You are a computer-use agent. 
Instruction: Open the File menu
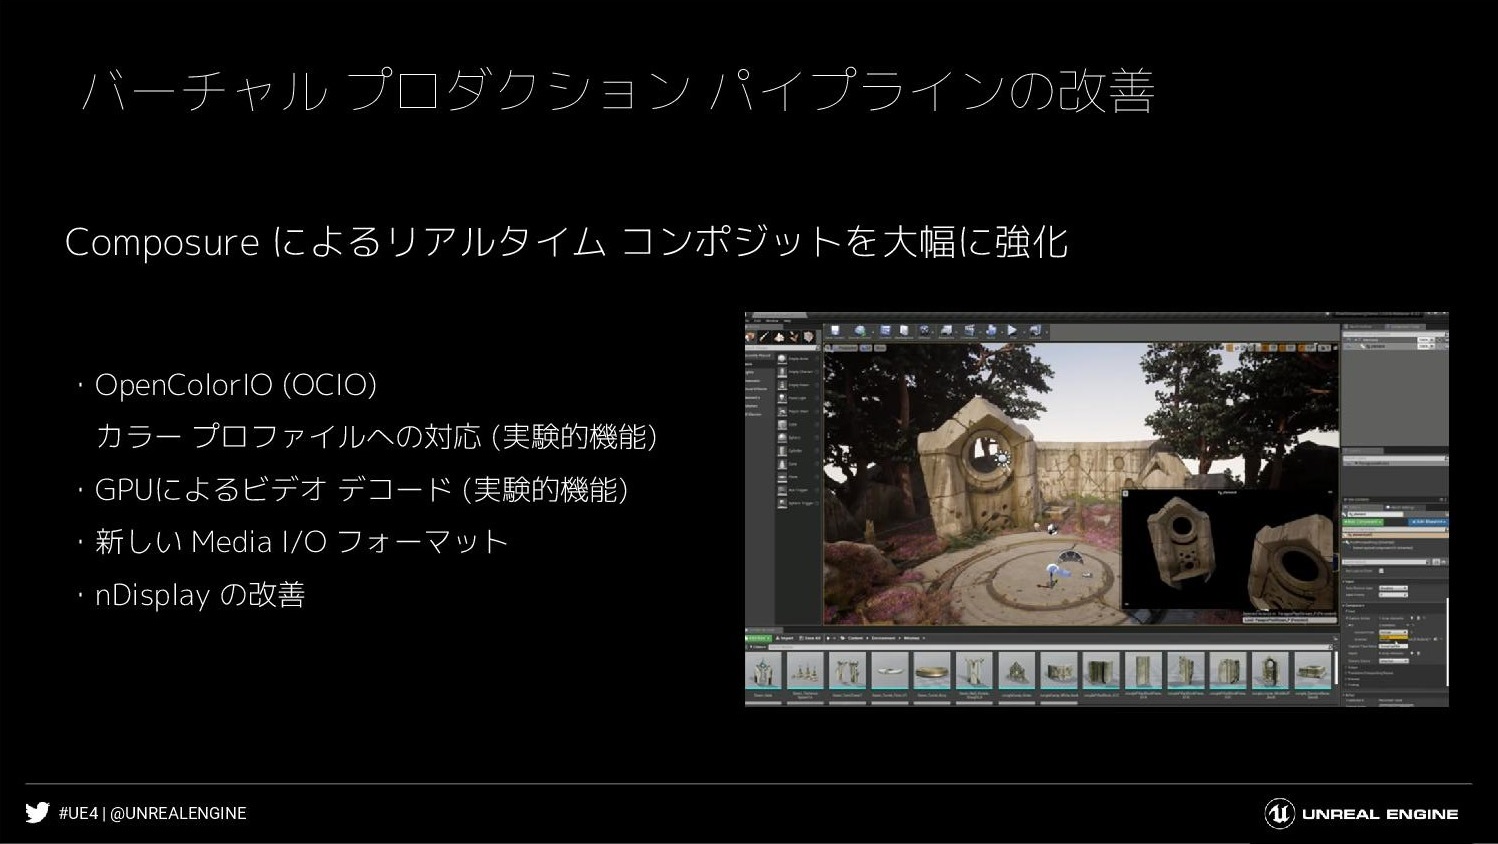[748, 321]
